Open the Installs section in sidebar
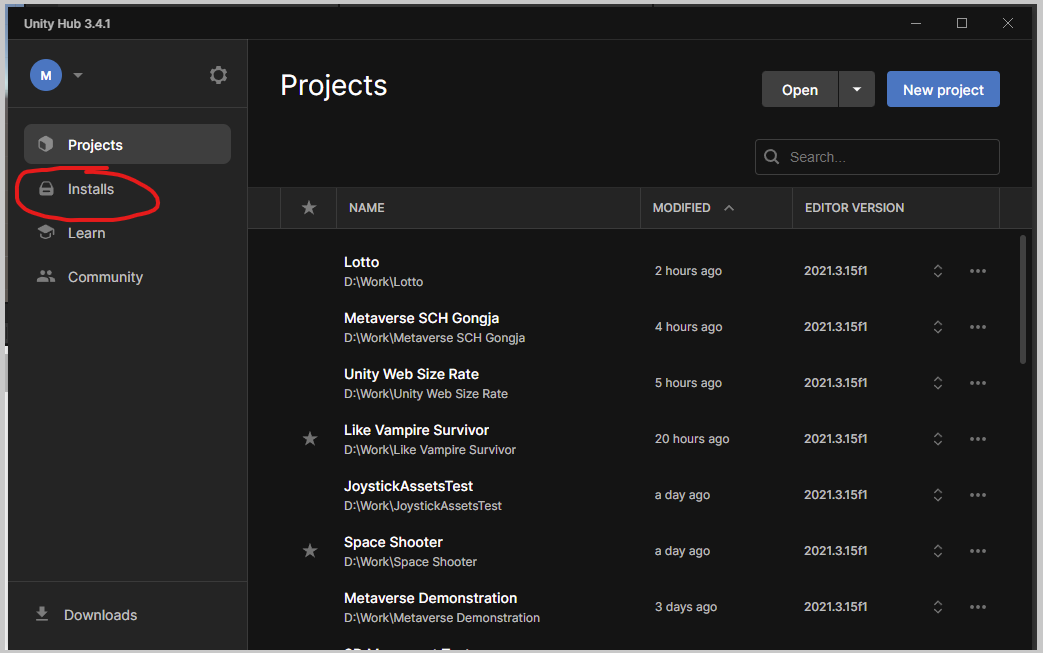 (x=127, y=189)
